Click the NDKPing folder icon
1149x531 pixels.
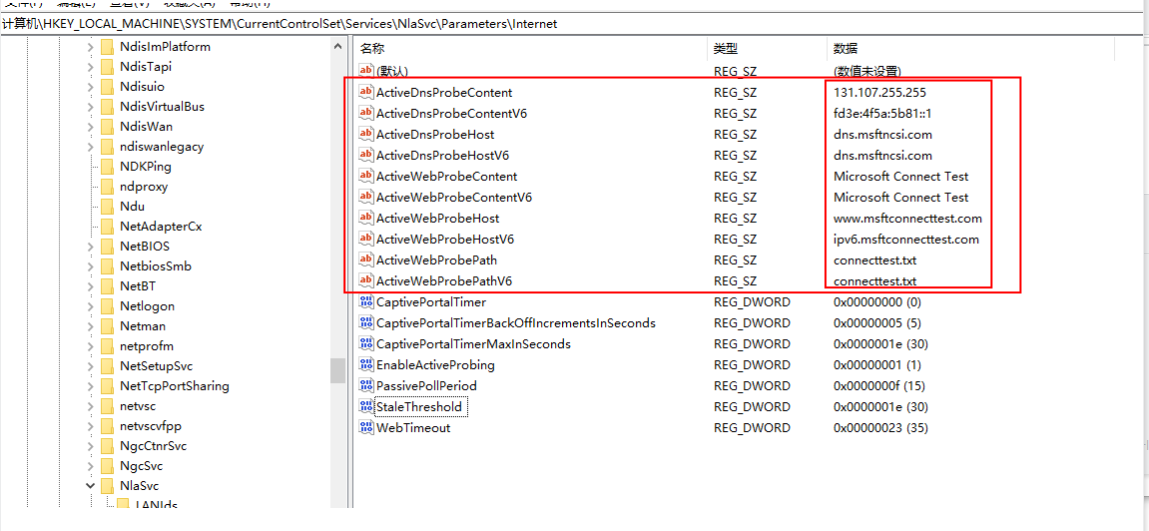pyautogui.click(x=108, y=166)
